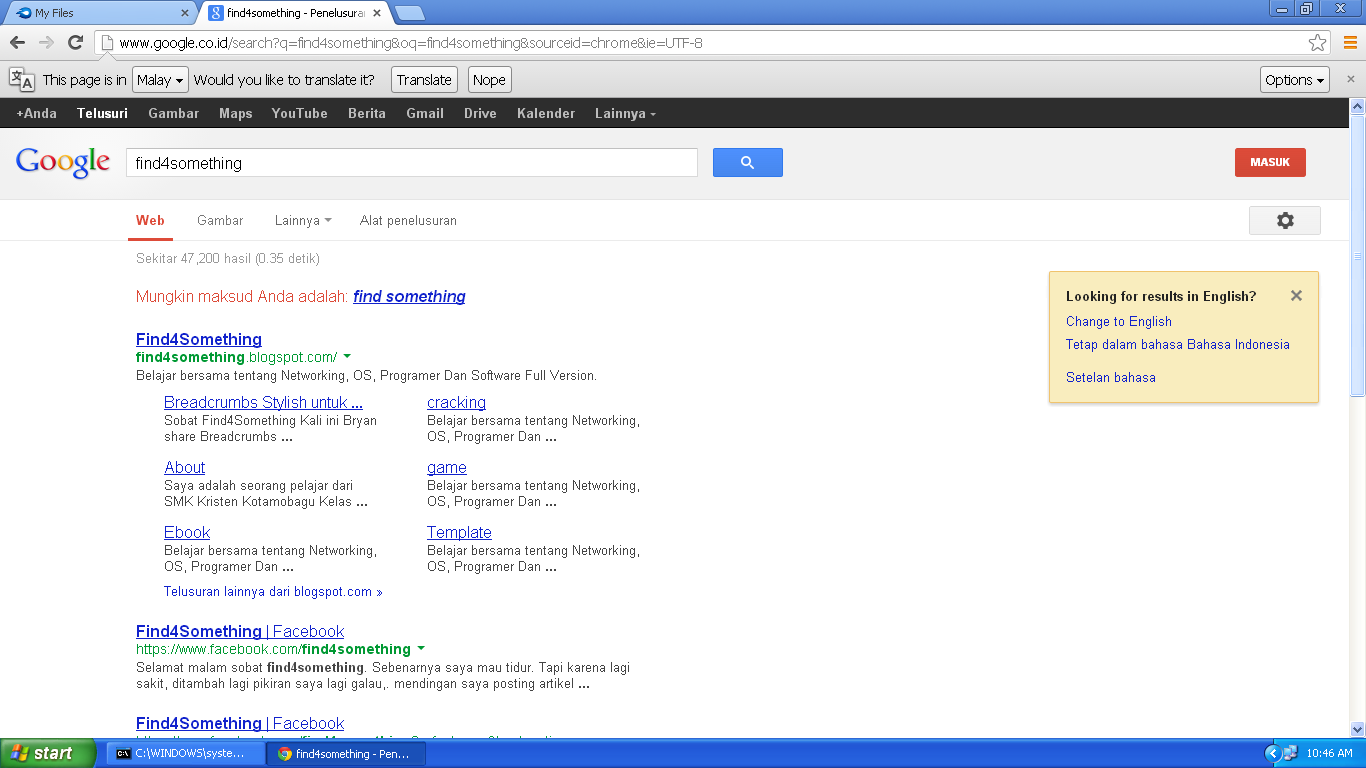The width and height of the screenshot is (1366, 768).
Task: Reload the page with the refresh icon
Action: pyautogui.click(x=75, y=42)
